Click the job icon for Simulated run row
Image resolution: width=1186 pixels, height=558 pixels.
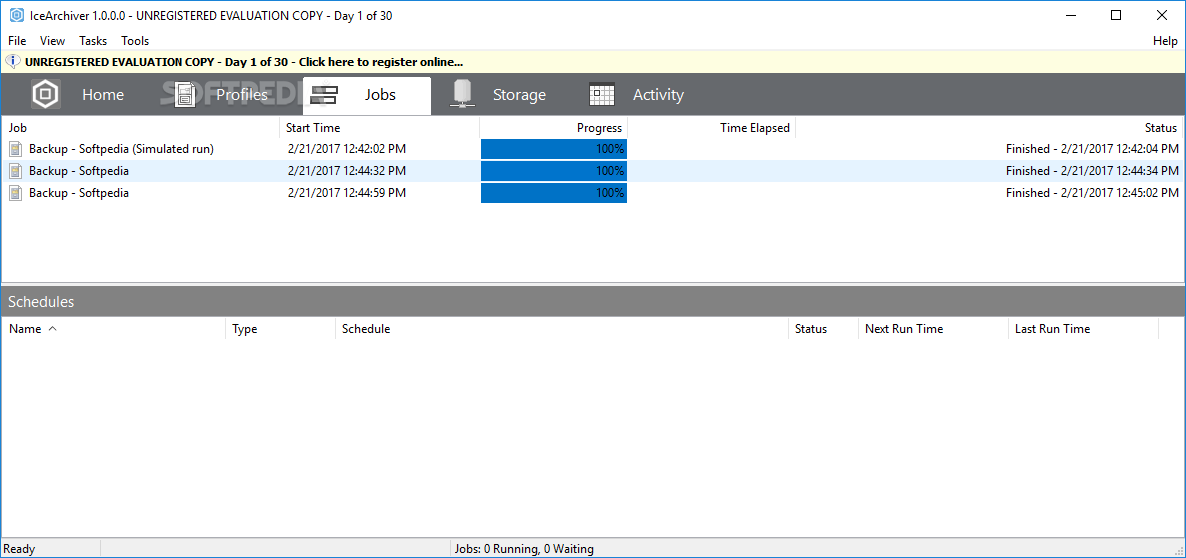pyautogui.click(x=16, y=149)
